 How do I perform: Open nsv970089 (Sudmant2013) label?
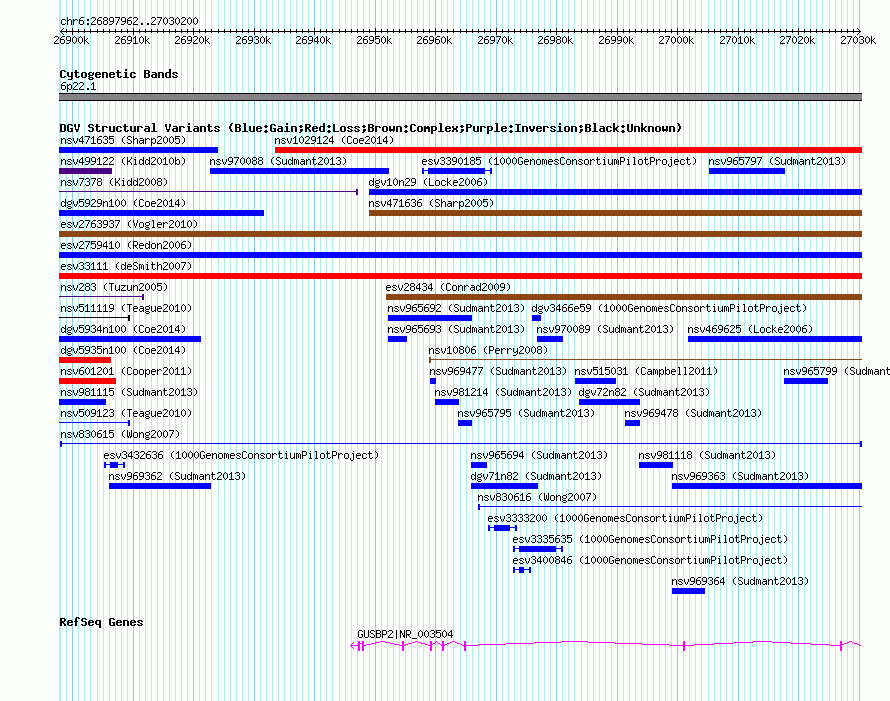point(605,329)
